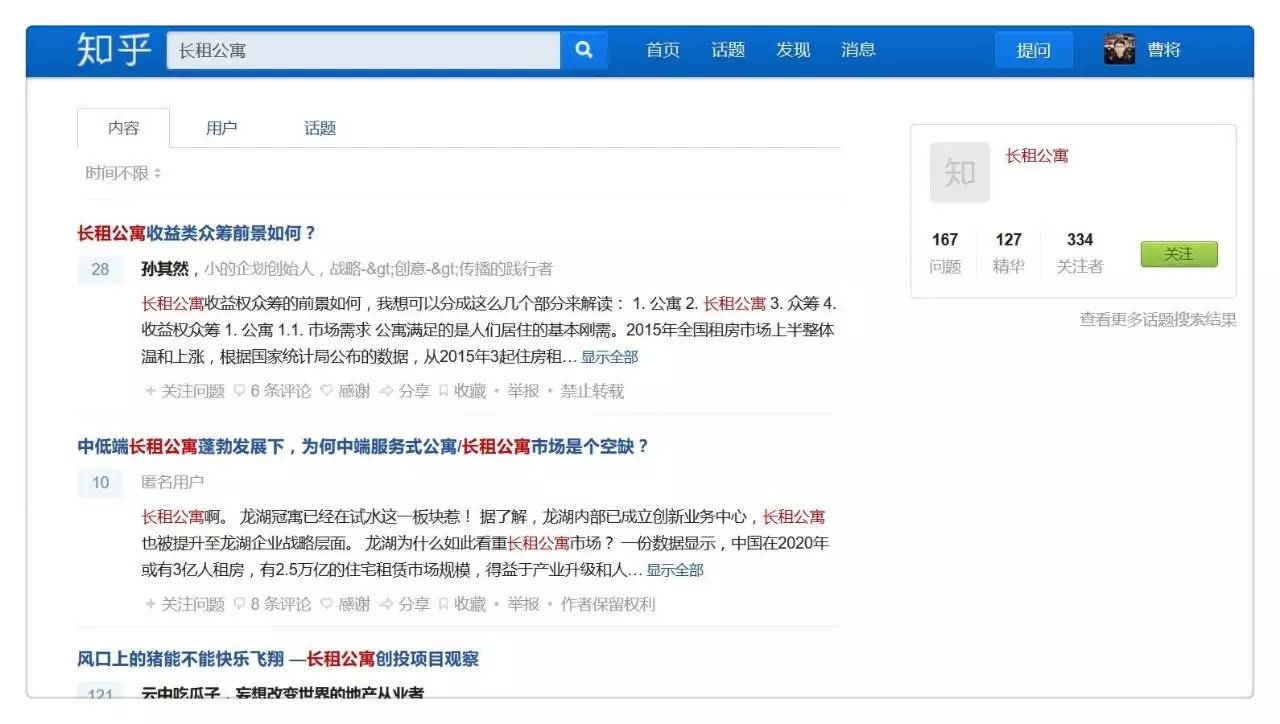Open question 长租公寓收益类众筹前景如何？
This screenshot has width=1280, height=724.
(197, 233)
